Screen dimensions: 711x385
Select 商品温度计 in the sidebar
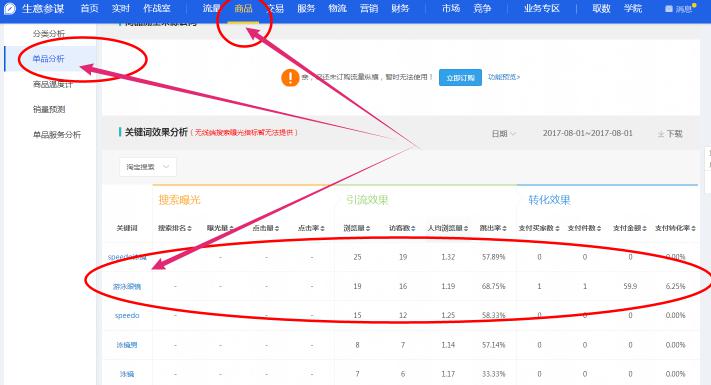click(x=53, y=84)
